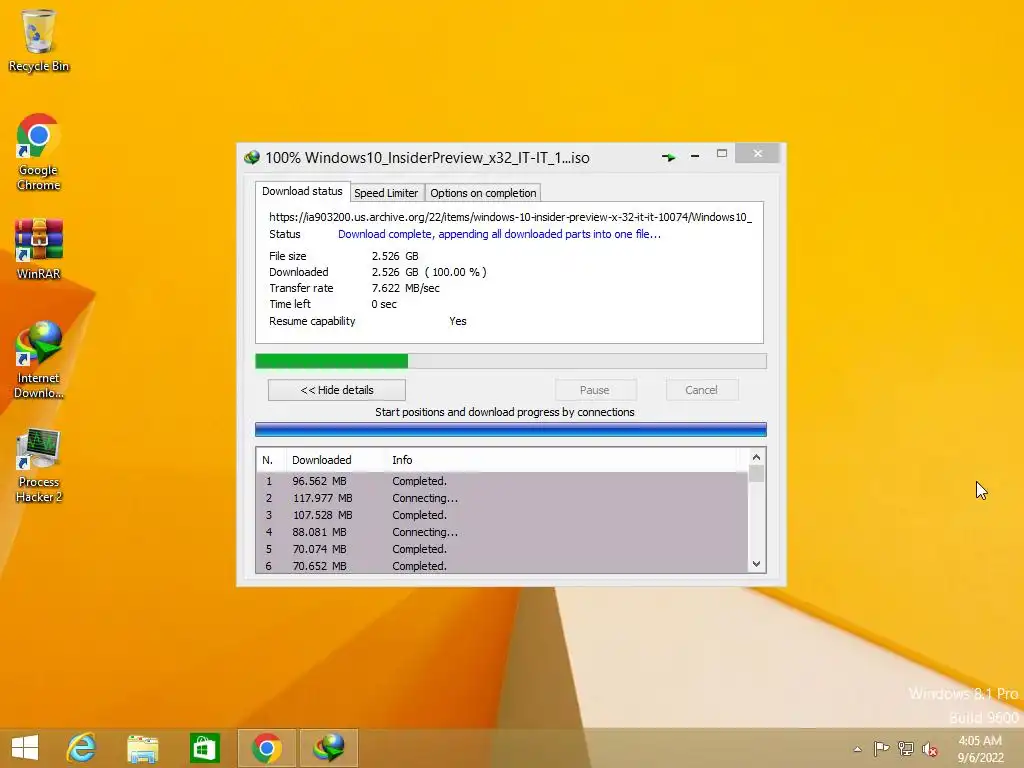Switch to the Speed Limiter tab
Viewport: 1024px width, 768px height.
pyautogui.click(x=386, y=193)
